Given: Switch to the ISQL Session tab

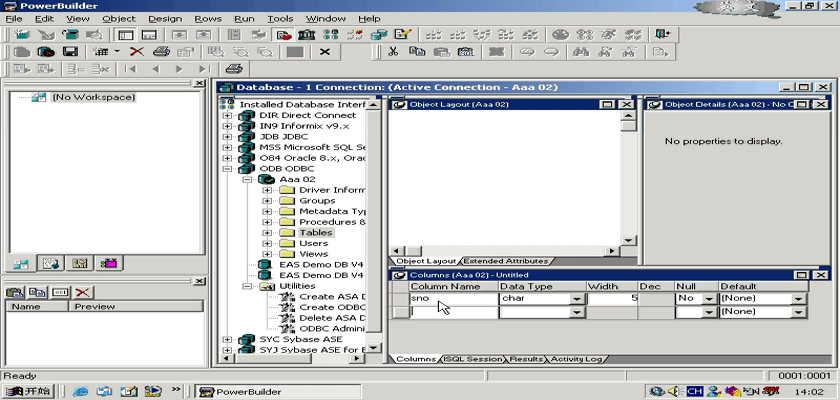Looking at the screenshot, I should pyautogui.click(x=473, y=359).
